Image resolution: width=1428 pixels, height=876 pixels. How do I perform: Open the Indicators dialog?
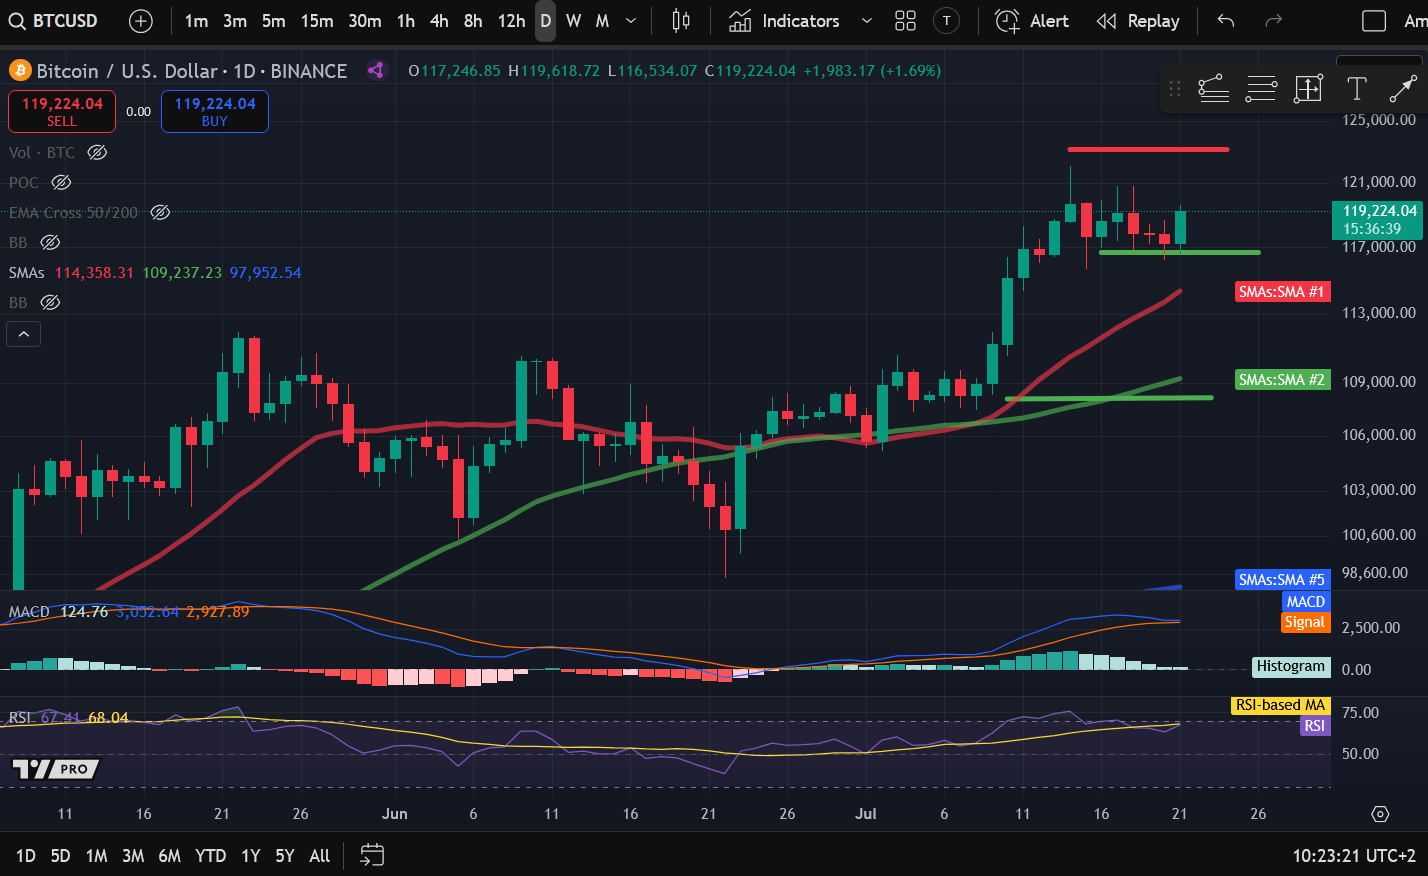(x=784, y=21)
